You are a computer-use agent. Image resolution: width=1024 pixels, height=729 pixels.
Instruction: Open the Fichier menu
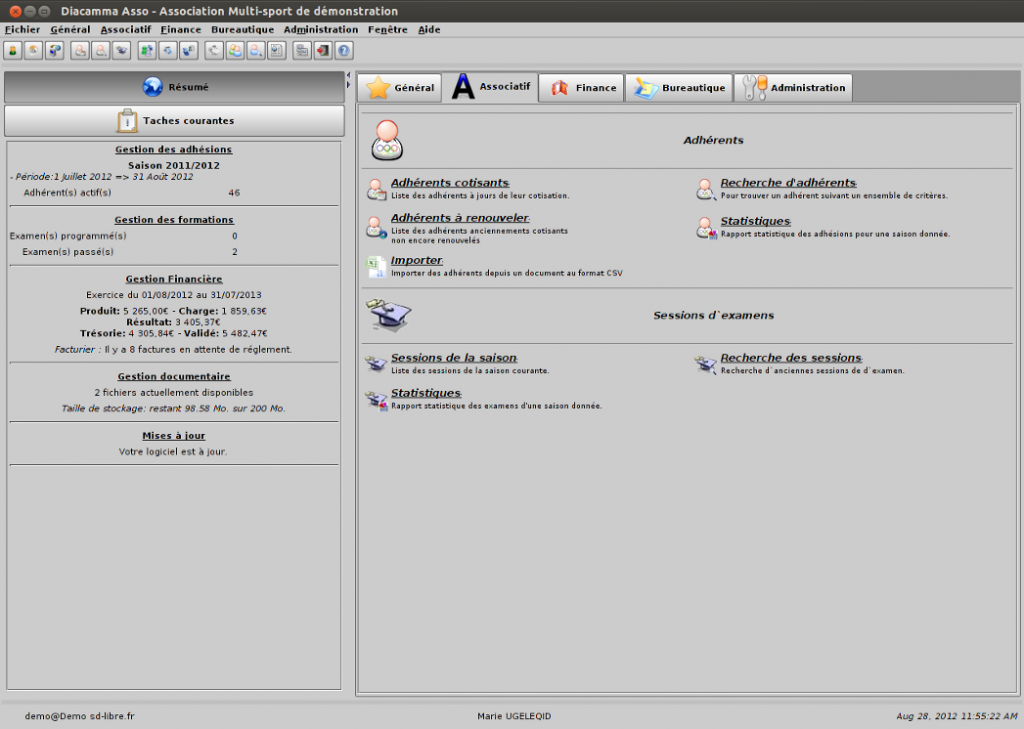pyautogui.click(x=22, y=29)
